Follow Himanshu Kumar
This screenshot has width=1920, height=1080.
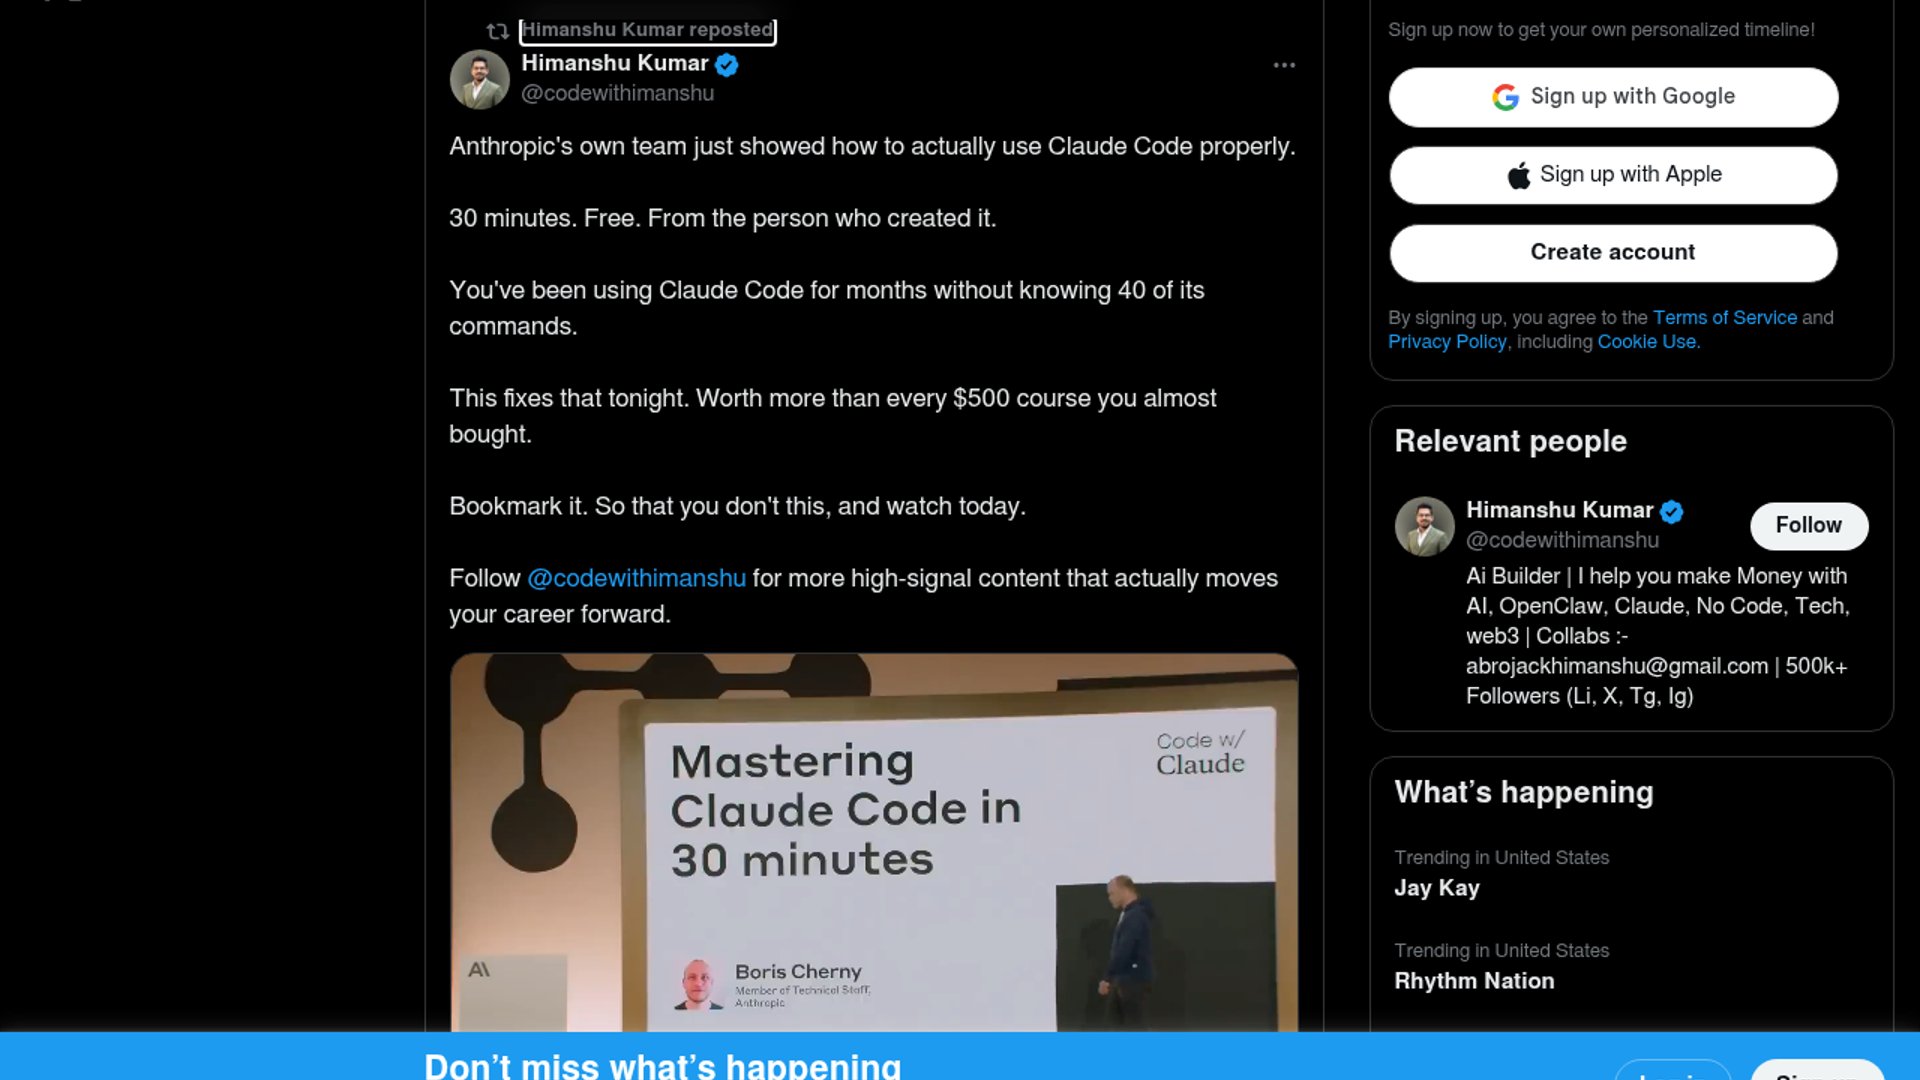coord(1808,526)
